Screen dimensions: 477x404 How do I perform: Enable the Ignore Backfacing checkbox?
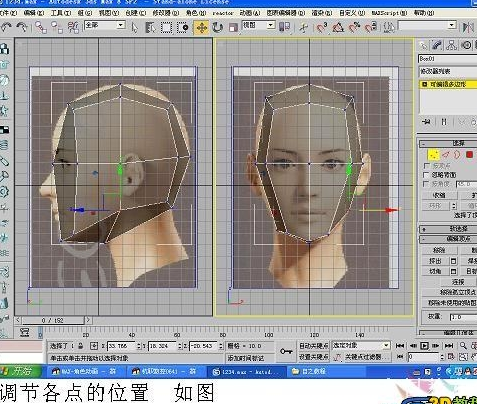click(x=426, y=175)
